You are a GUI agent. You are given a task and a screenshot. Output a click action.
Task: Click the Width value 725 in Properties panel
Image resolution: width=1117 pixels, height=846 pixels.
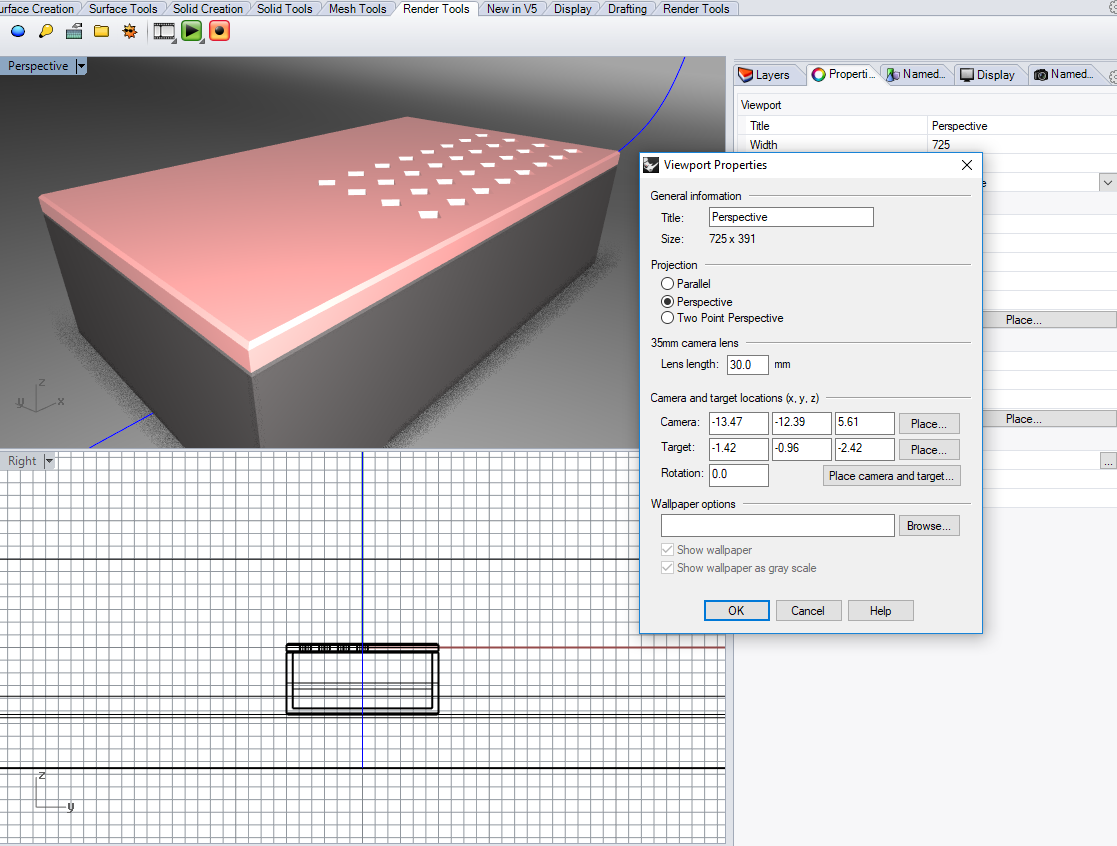pyautogui.click(x=940, y=145)
